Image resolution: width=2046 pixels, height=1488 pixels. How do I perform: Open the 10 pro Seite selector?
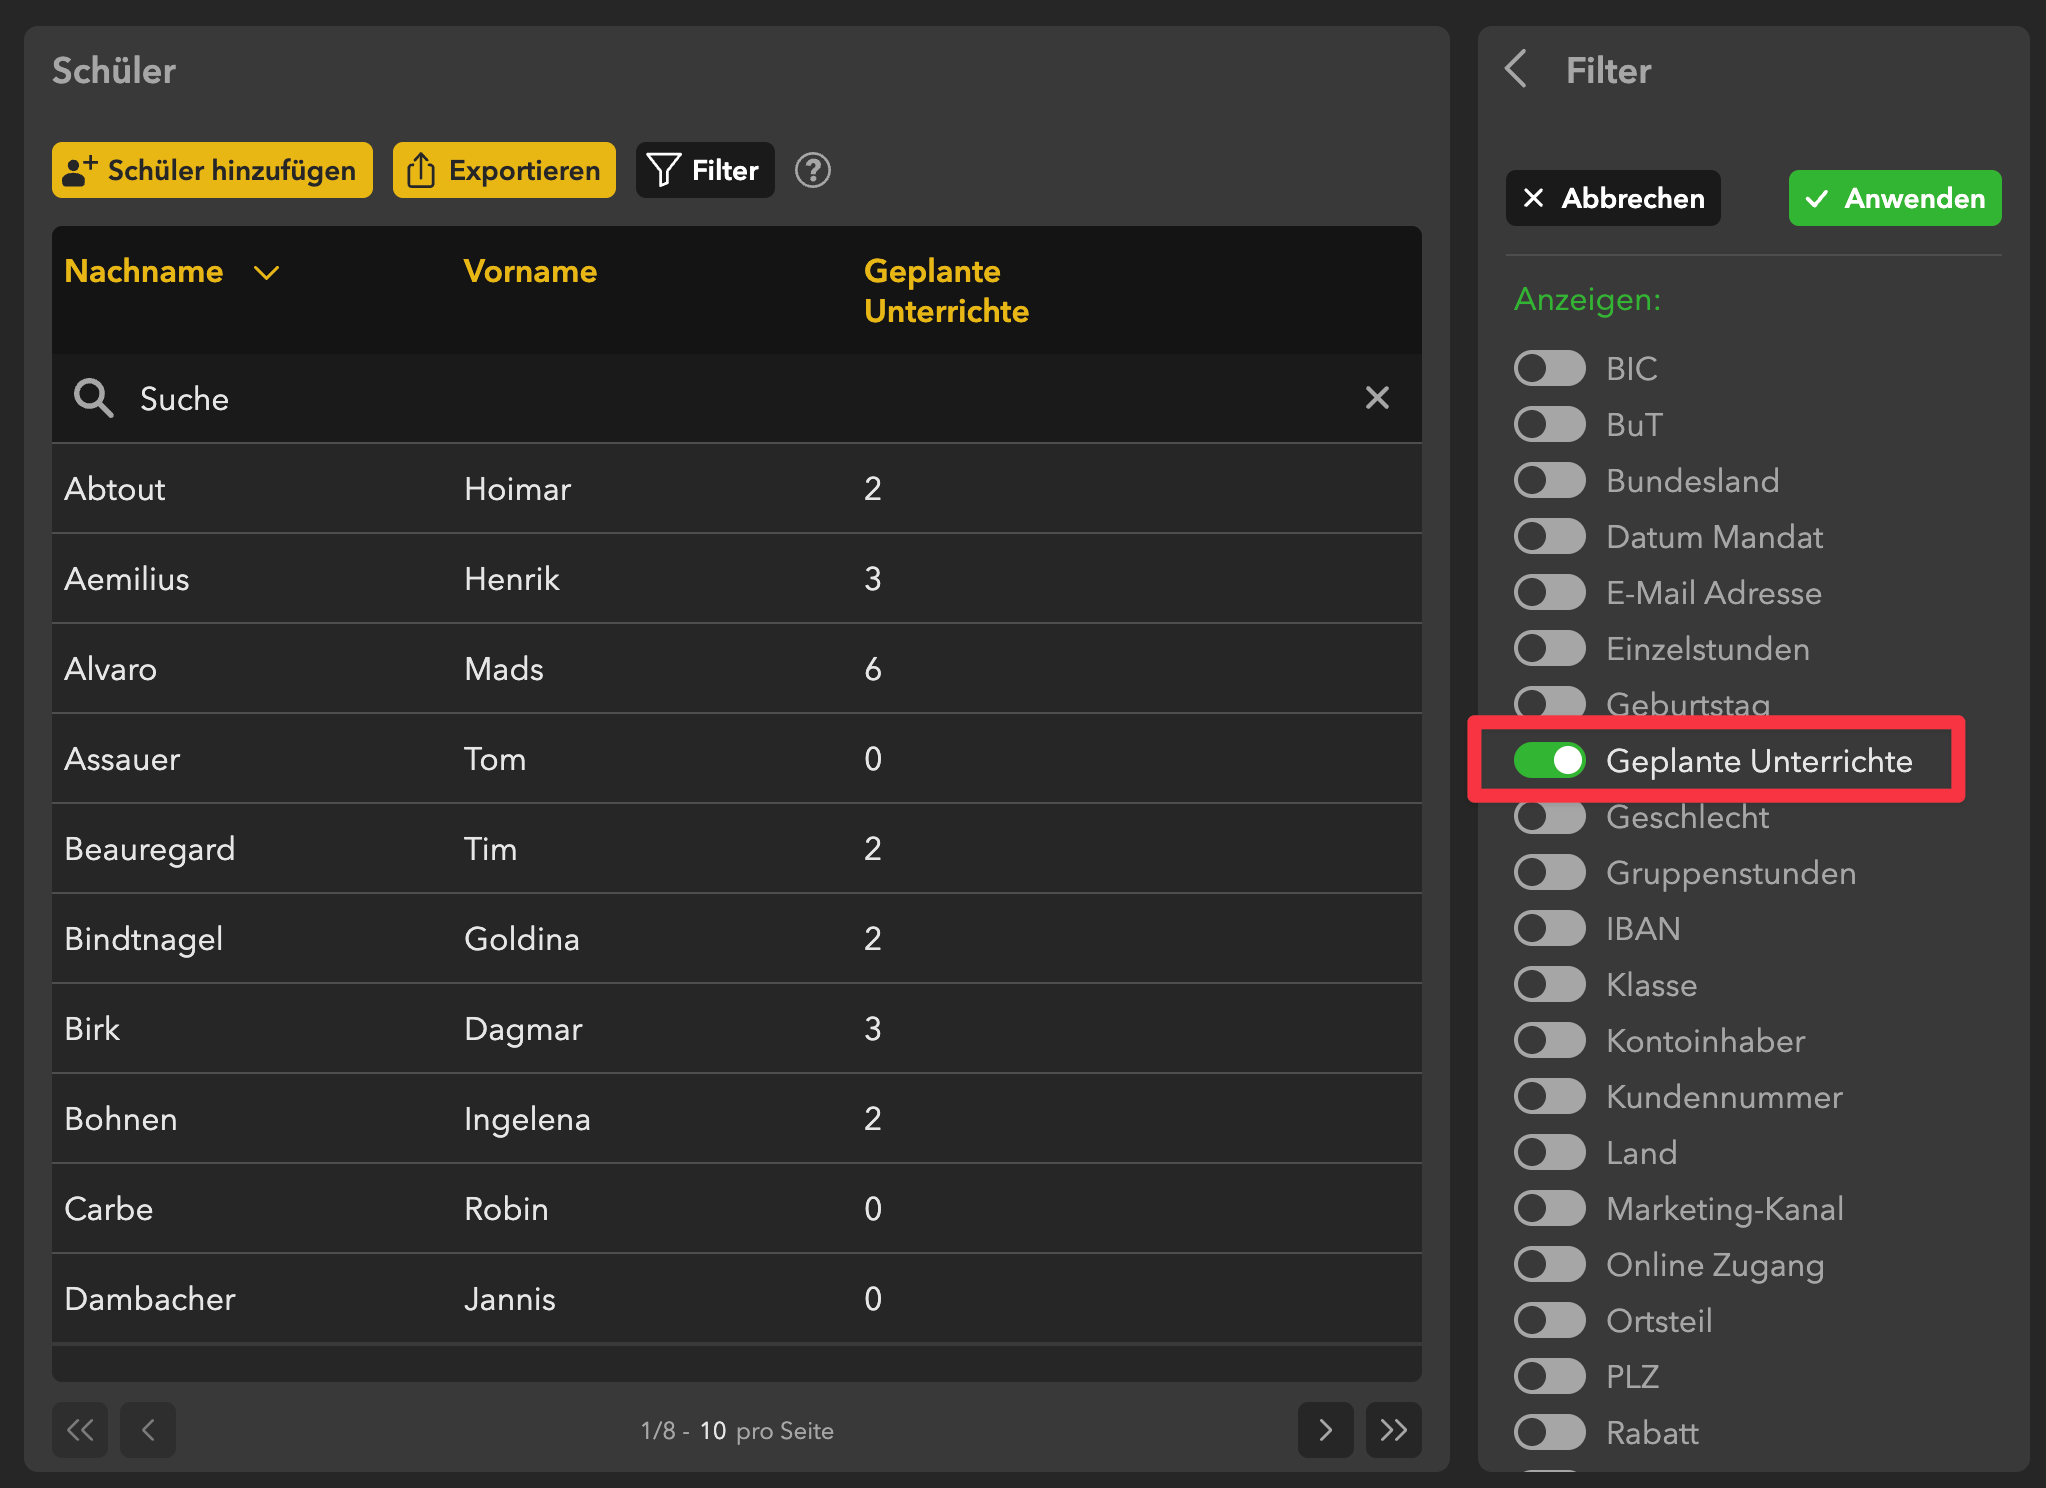(x=712, y=1431)
